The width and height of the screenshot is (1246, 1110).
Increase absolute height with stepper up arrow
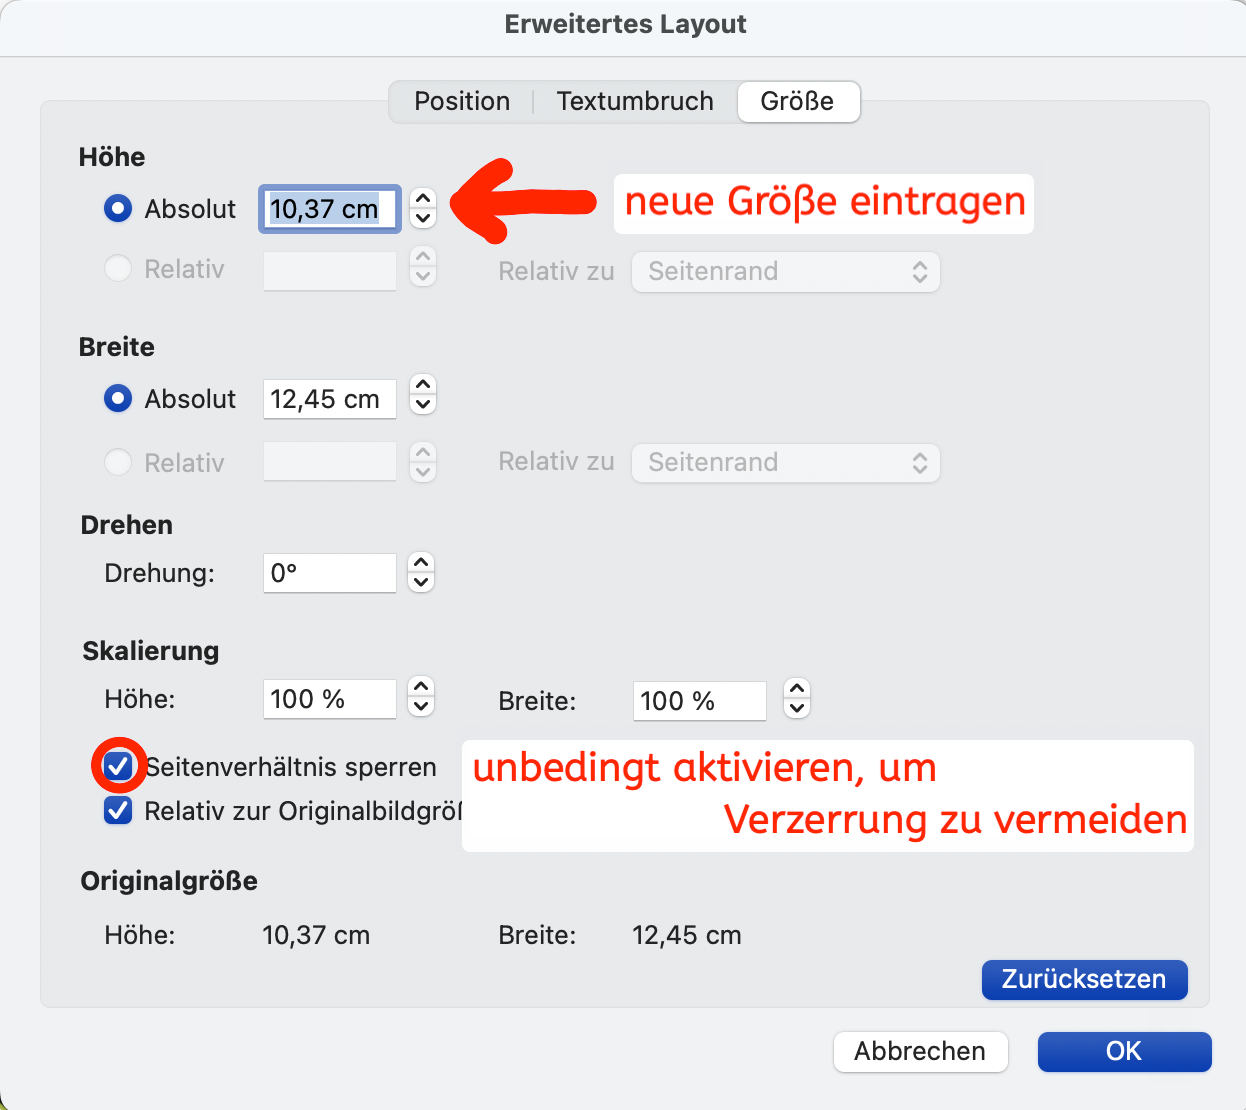click(x=423, y=199)
